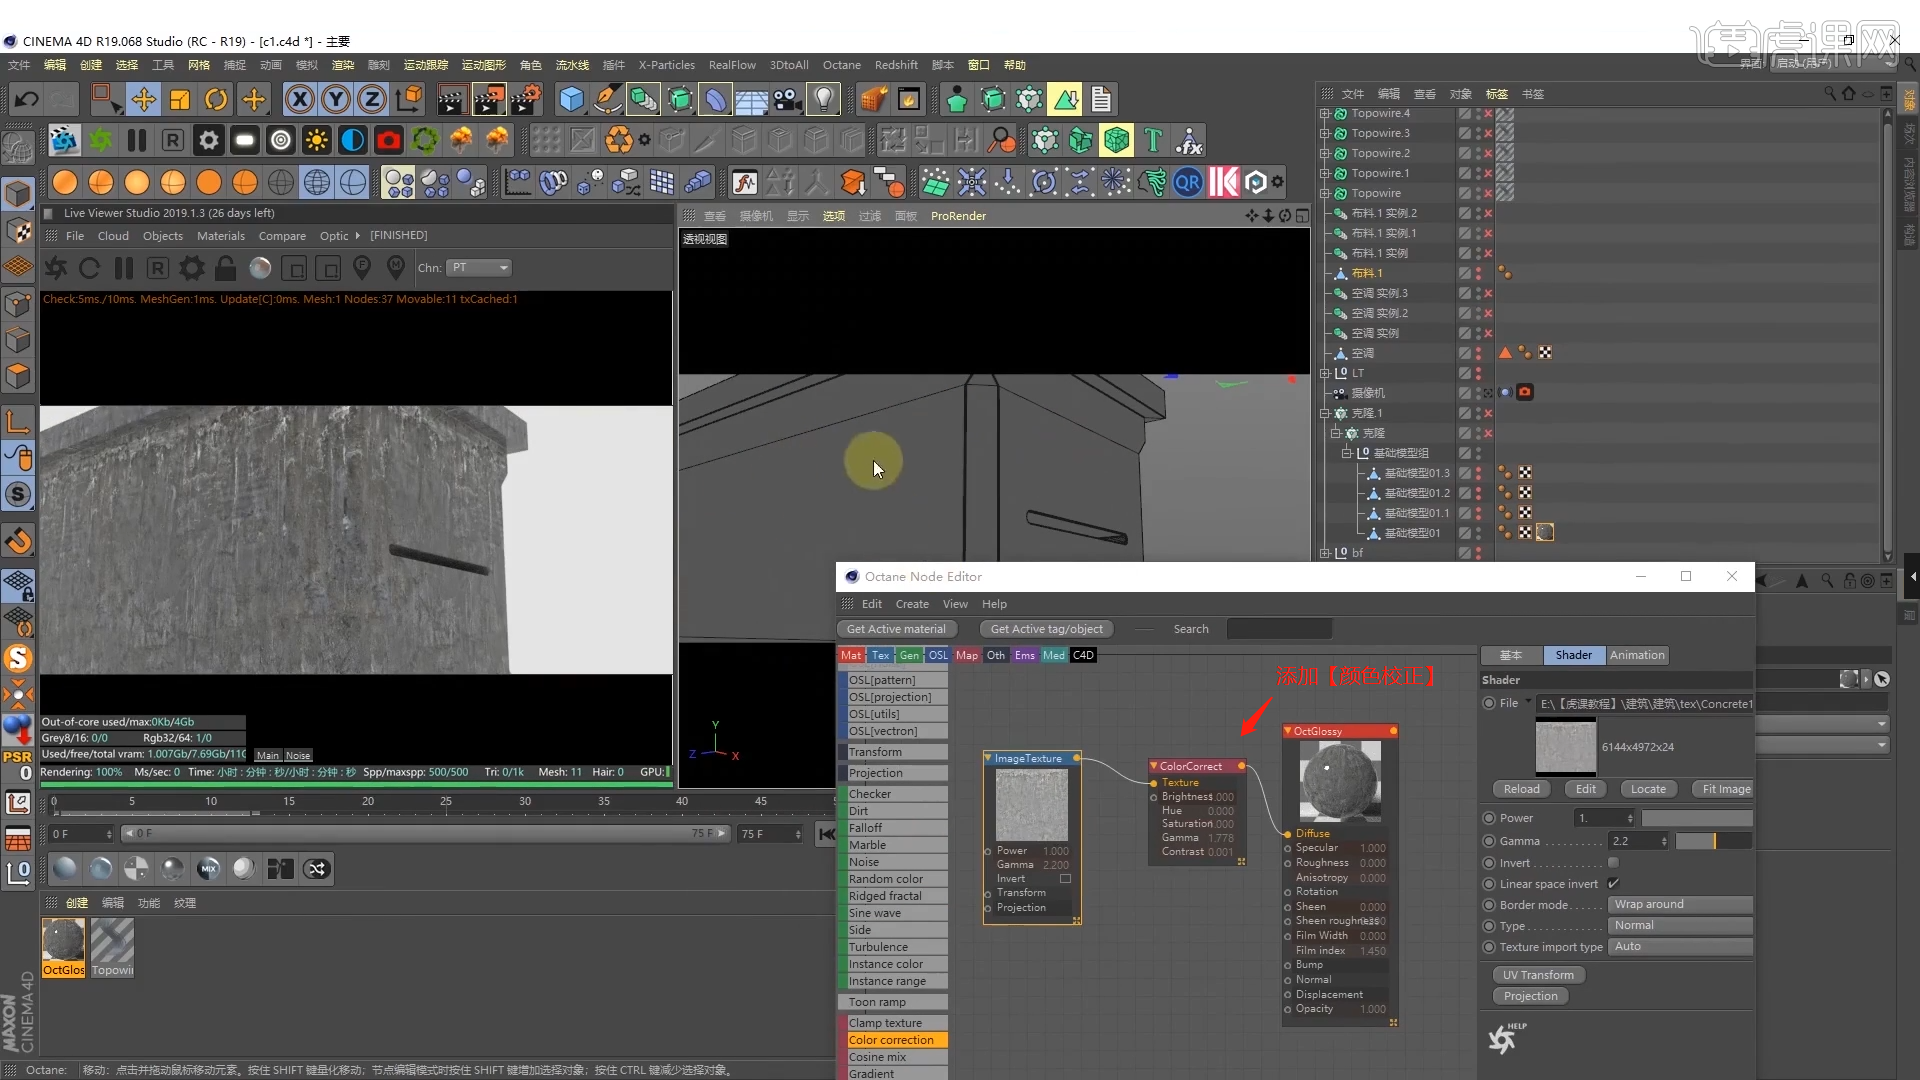Click the timeline frame scrub bar
Screen dimensions: 1920x1080
425,834
